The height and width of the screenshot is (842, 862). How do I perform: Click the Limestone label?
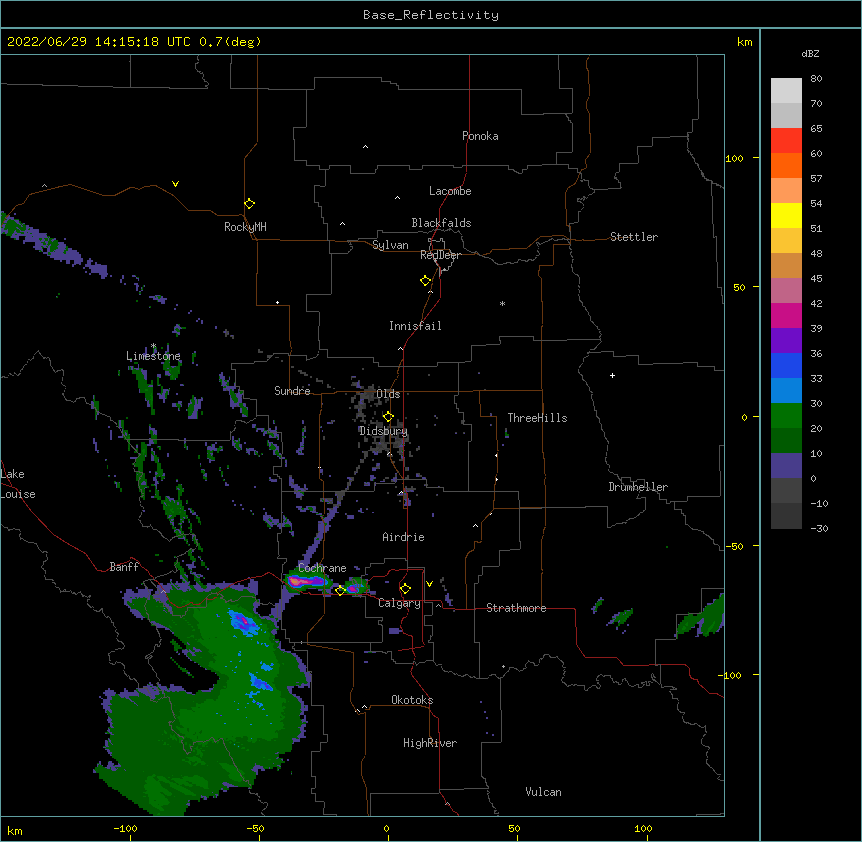153,356
